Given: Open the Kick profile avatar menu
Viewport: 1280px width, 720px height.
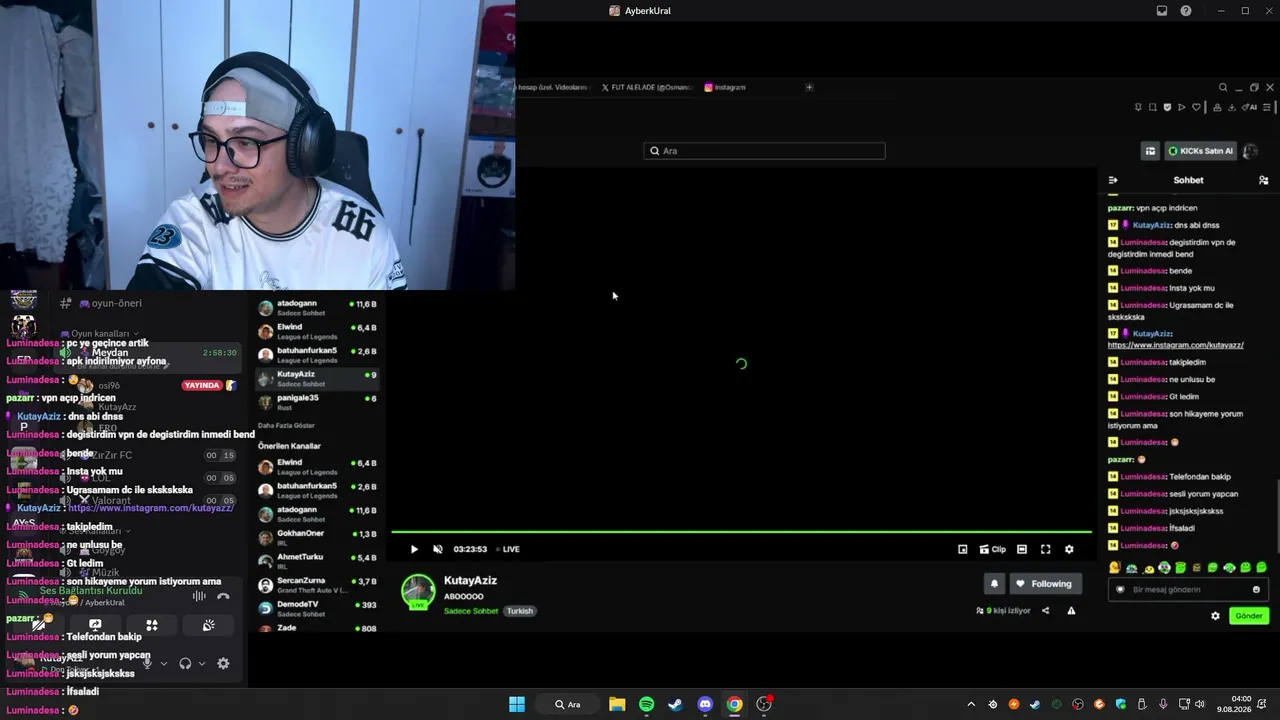Looking at the screenshot, I should pos(1250,151).
